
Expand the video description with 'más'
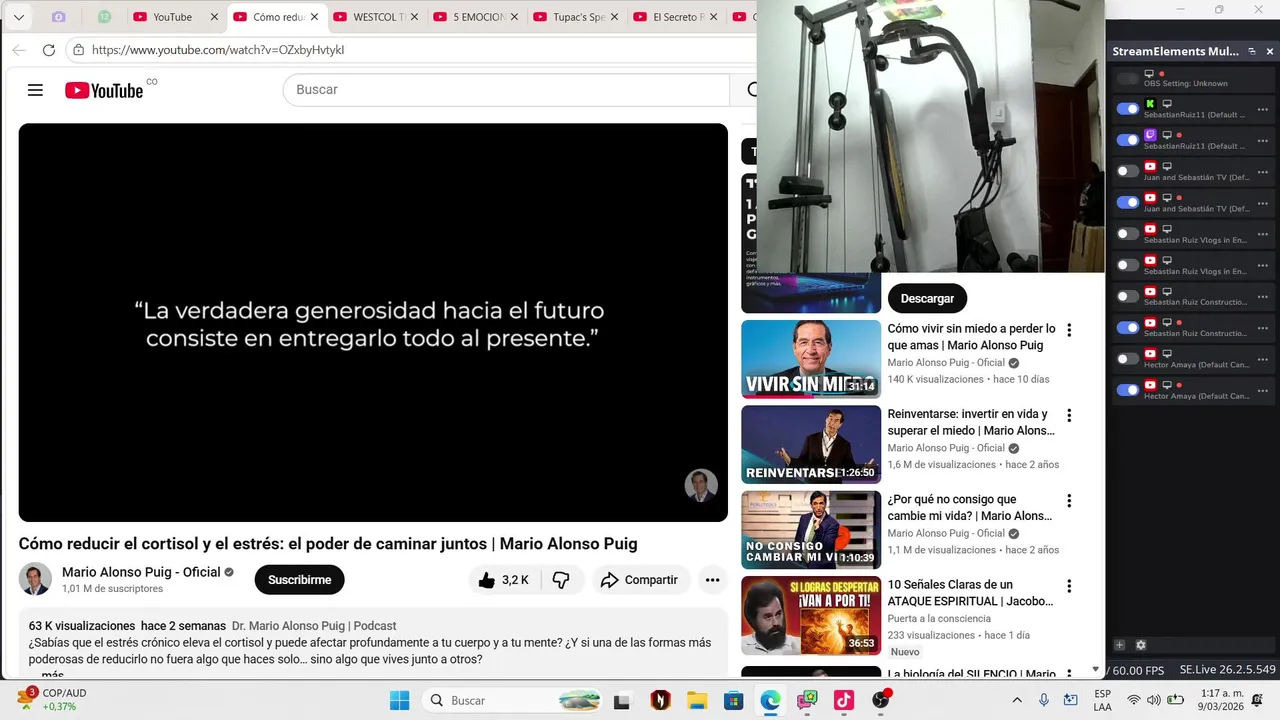[x=52, y=675]
